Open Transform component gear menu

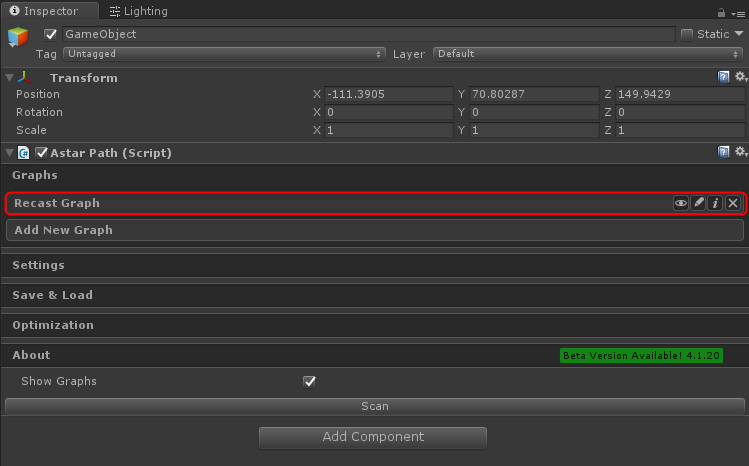pos(740,77)
